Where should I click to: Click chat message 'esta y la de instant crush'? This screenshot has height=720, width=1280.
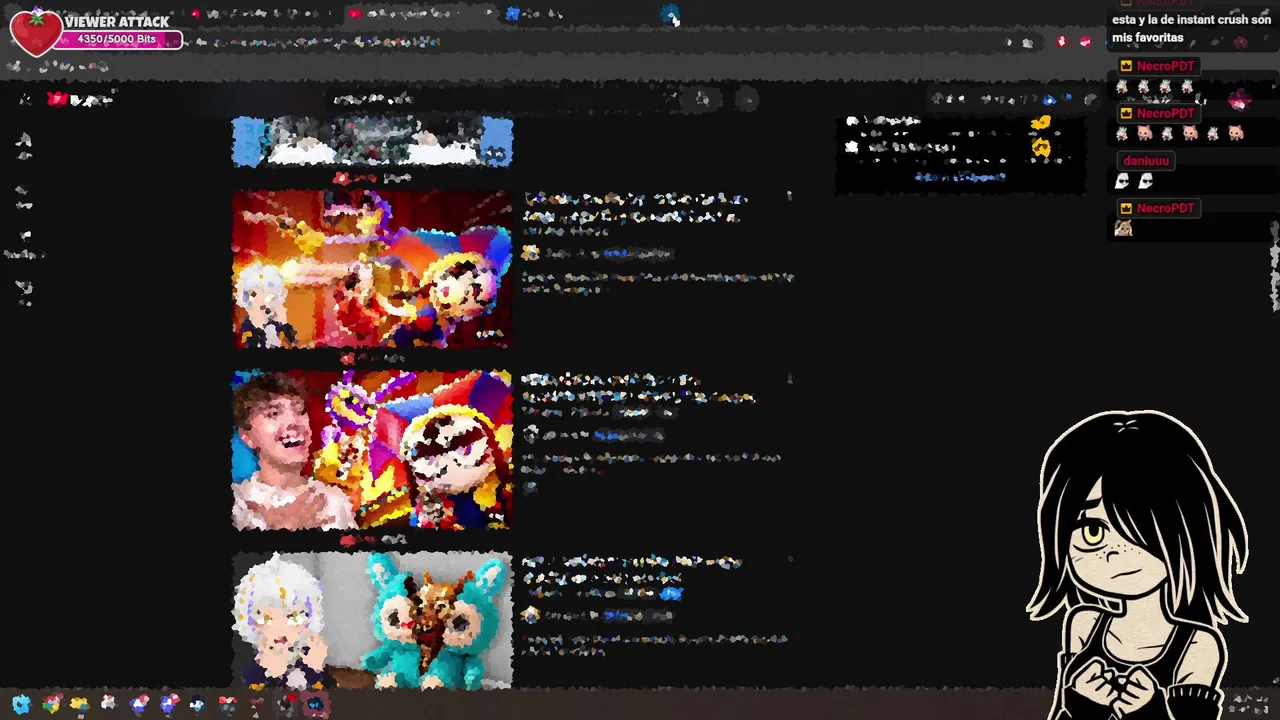(1191, 29)
